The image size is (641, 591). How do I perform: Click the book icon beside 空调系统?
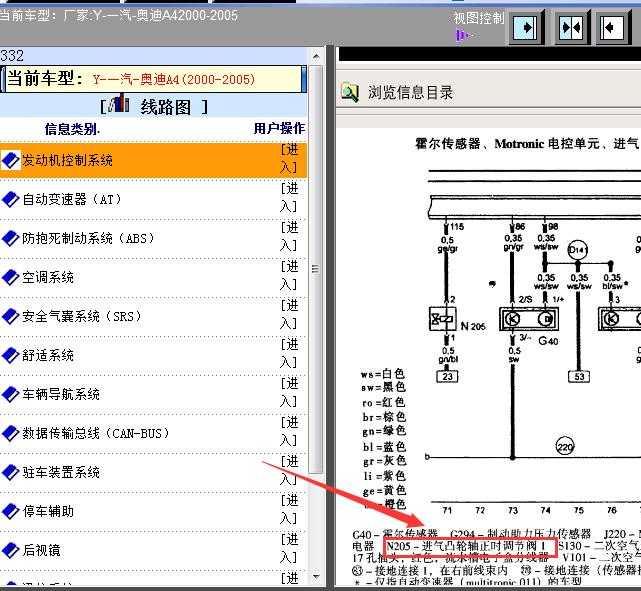10,278
